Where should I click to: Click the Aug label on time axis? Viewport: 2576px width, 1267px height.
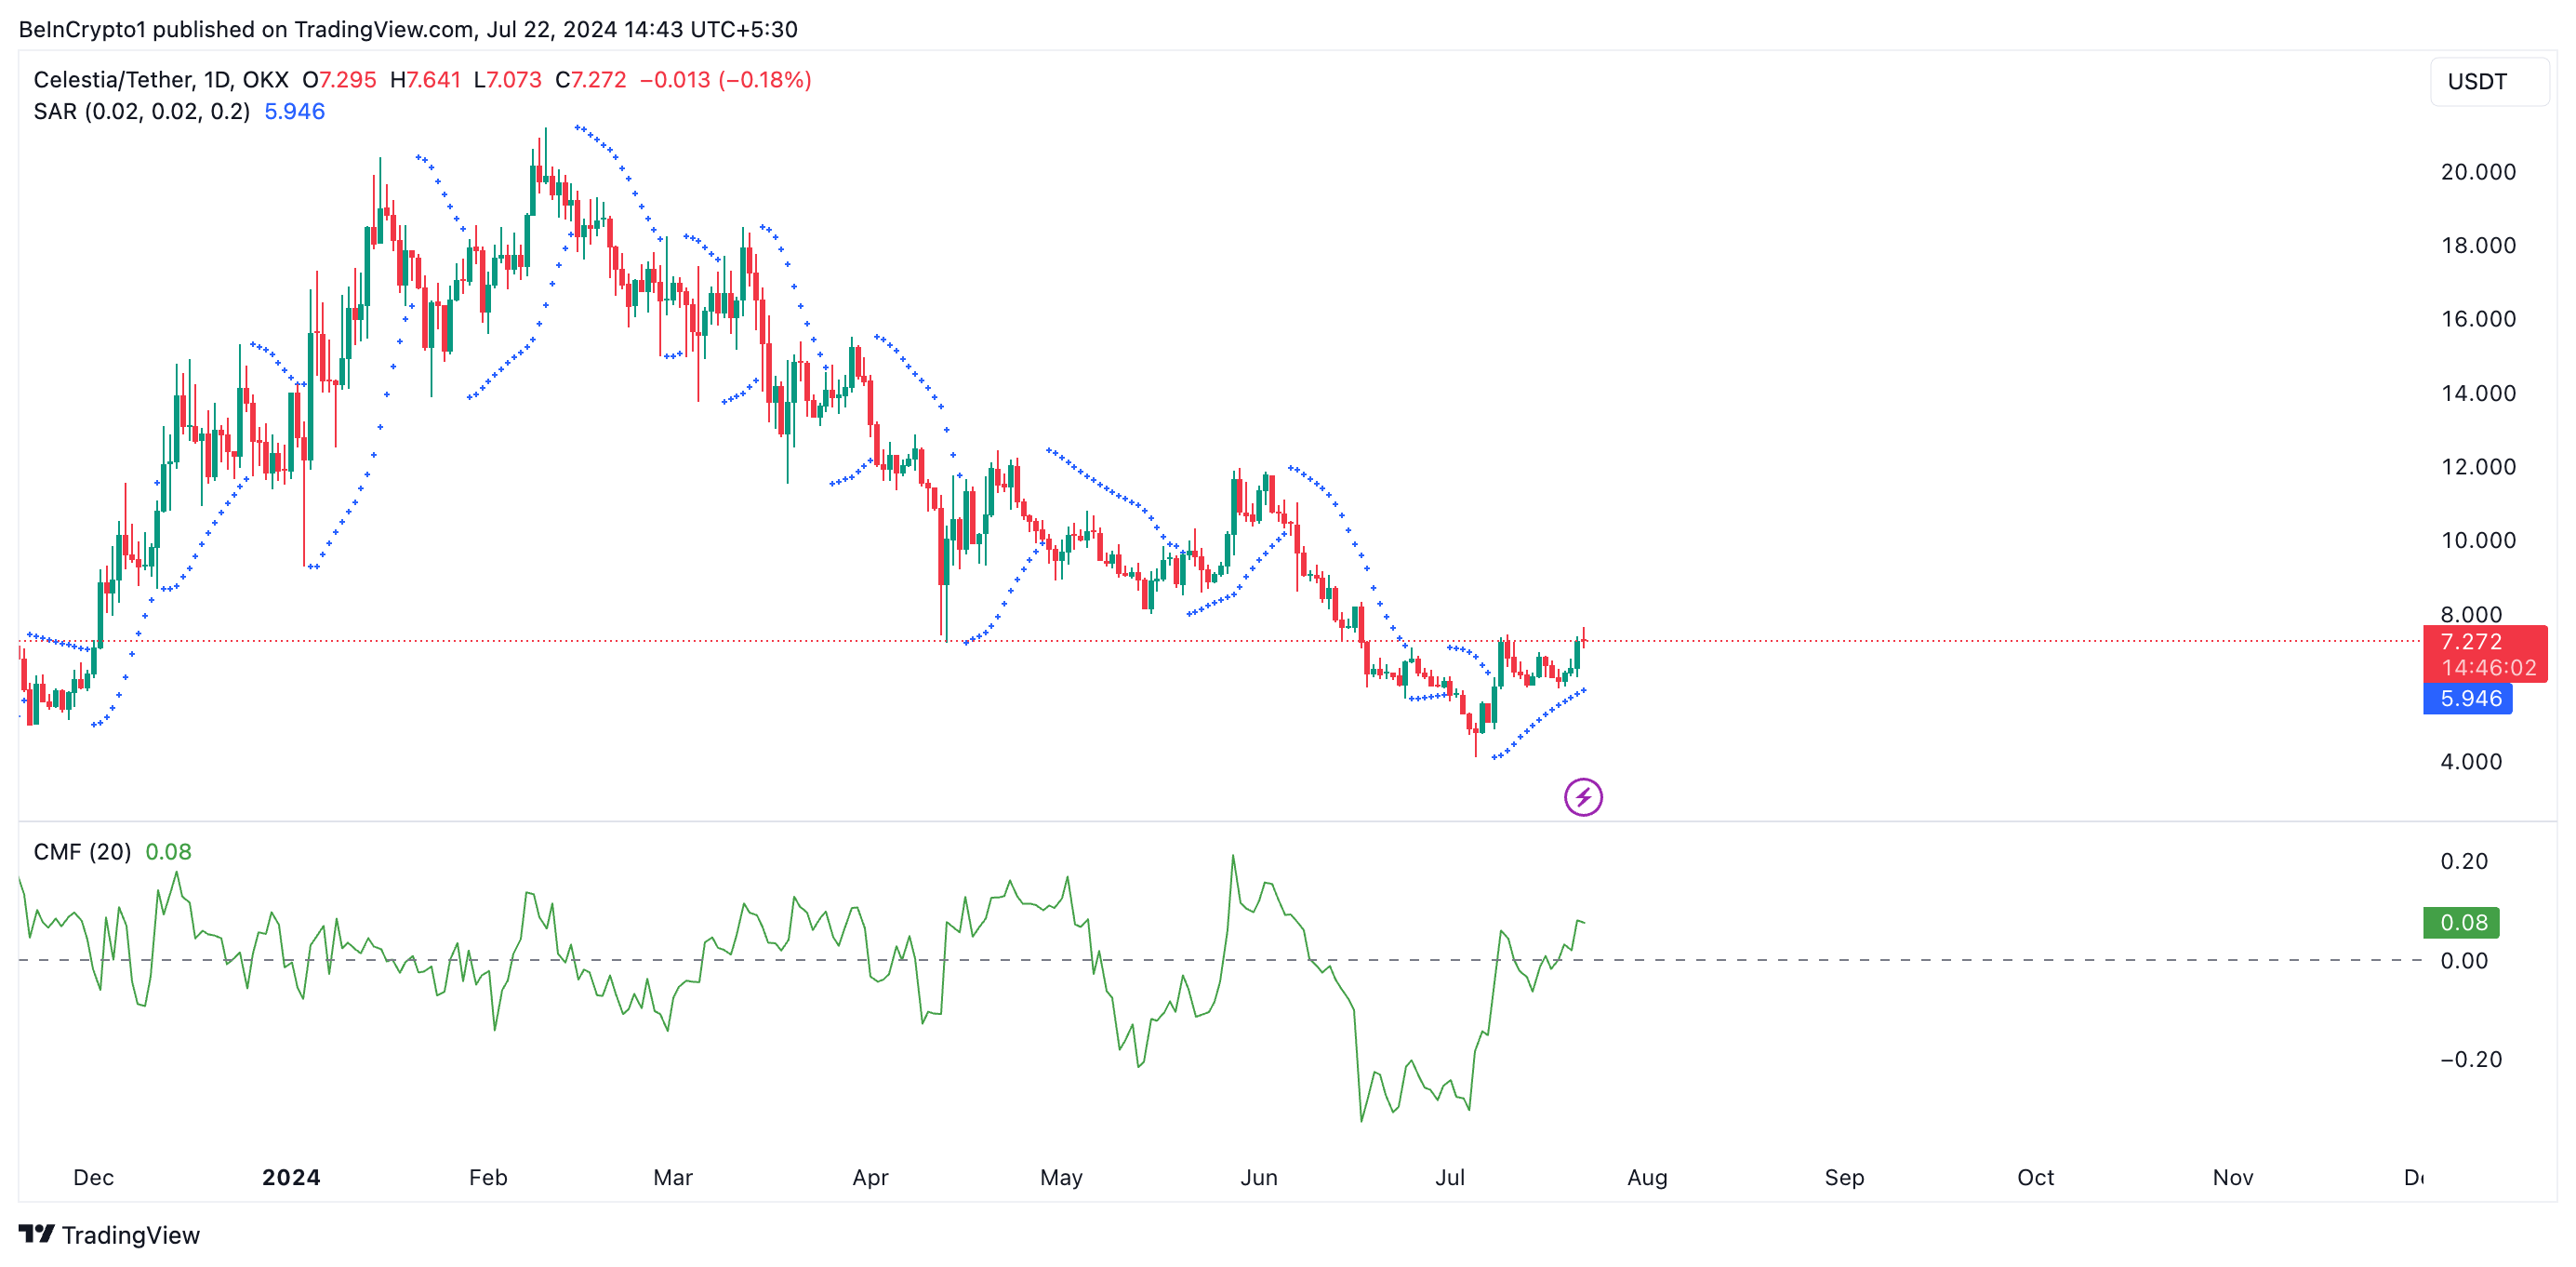(1646, 1177)
